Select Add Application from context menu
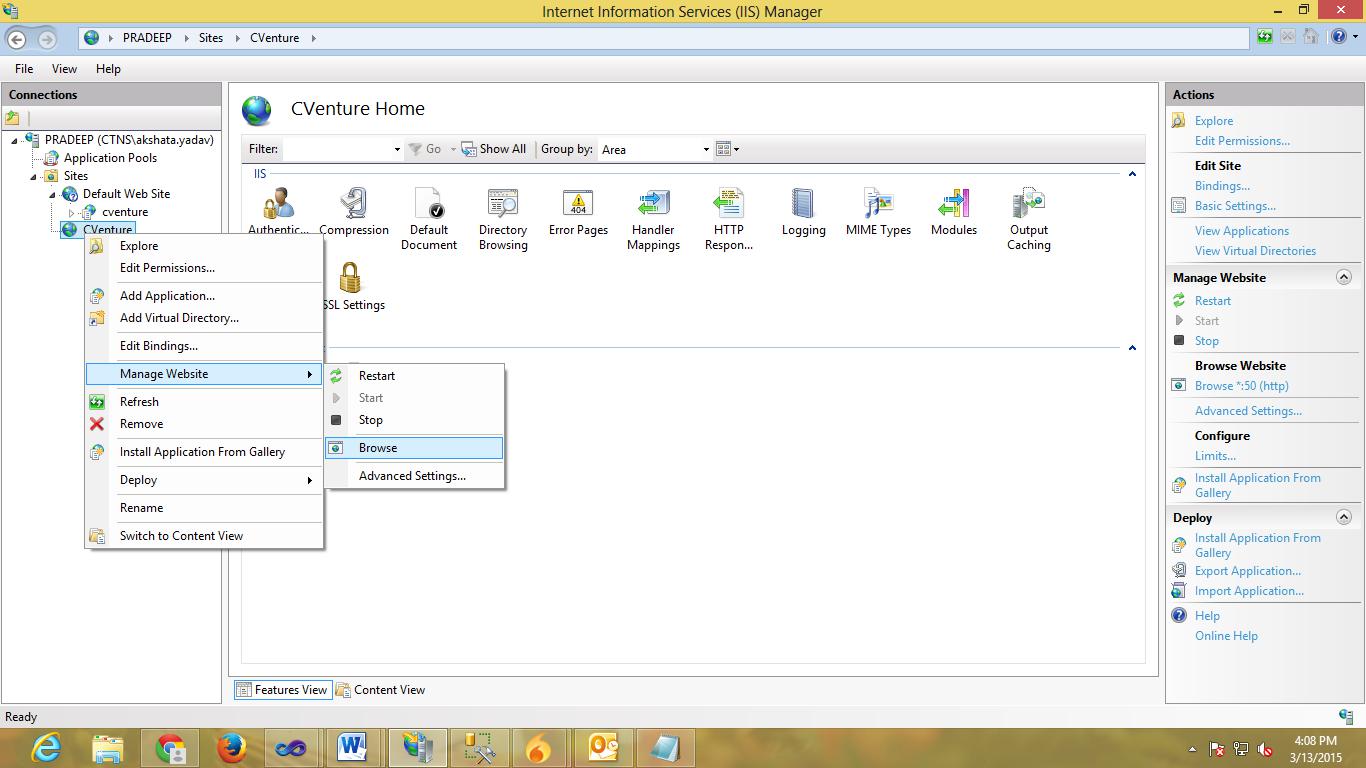Image resolution: width=1366 pixels, height=768 pixels. tap(204, 296)
